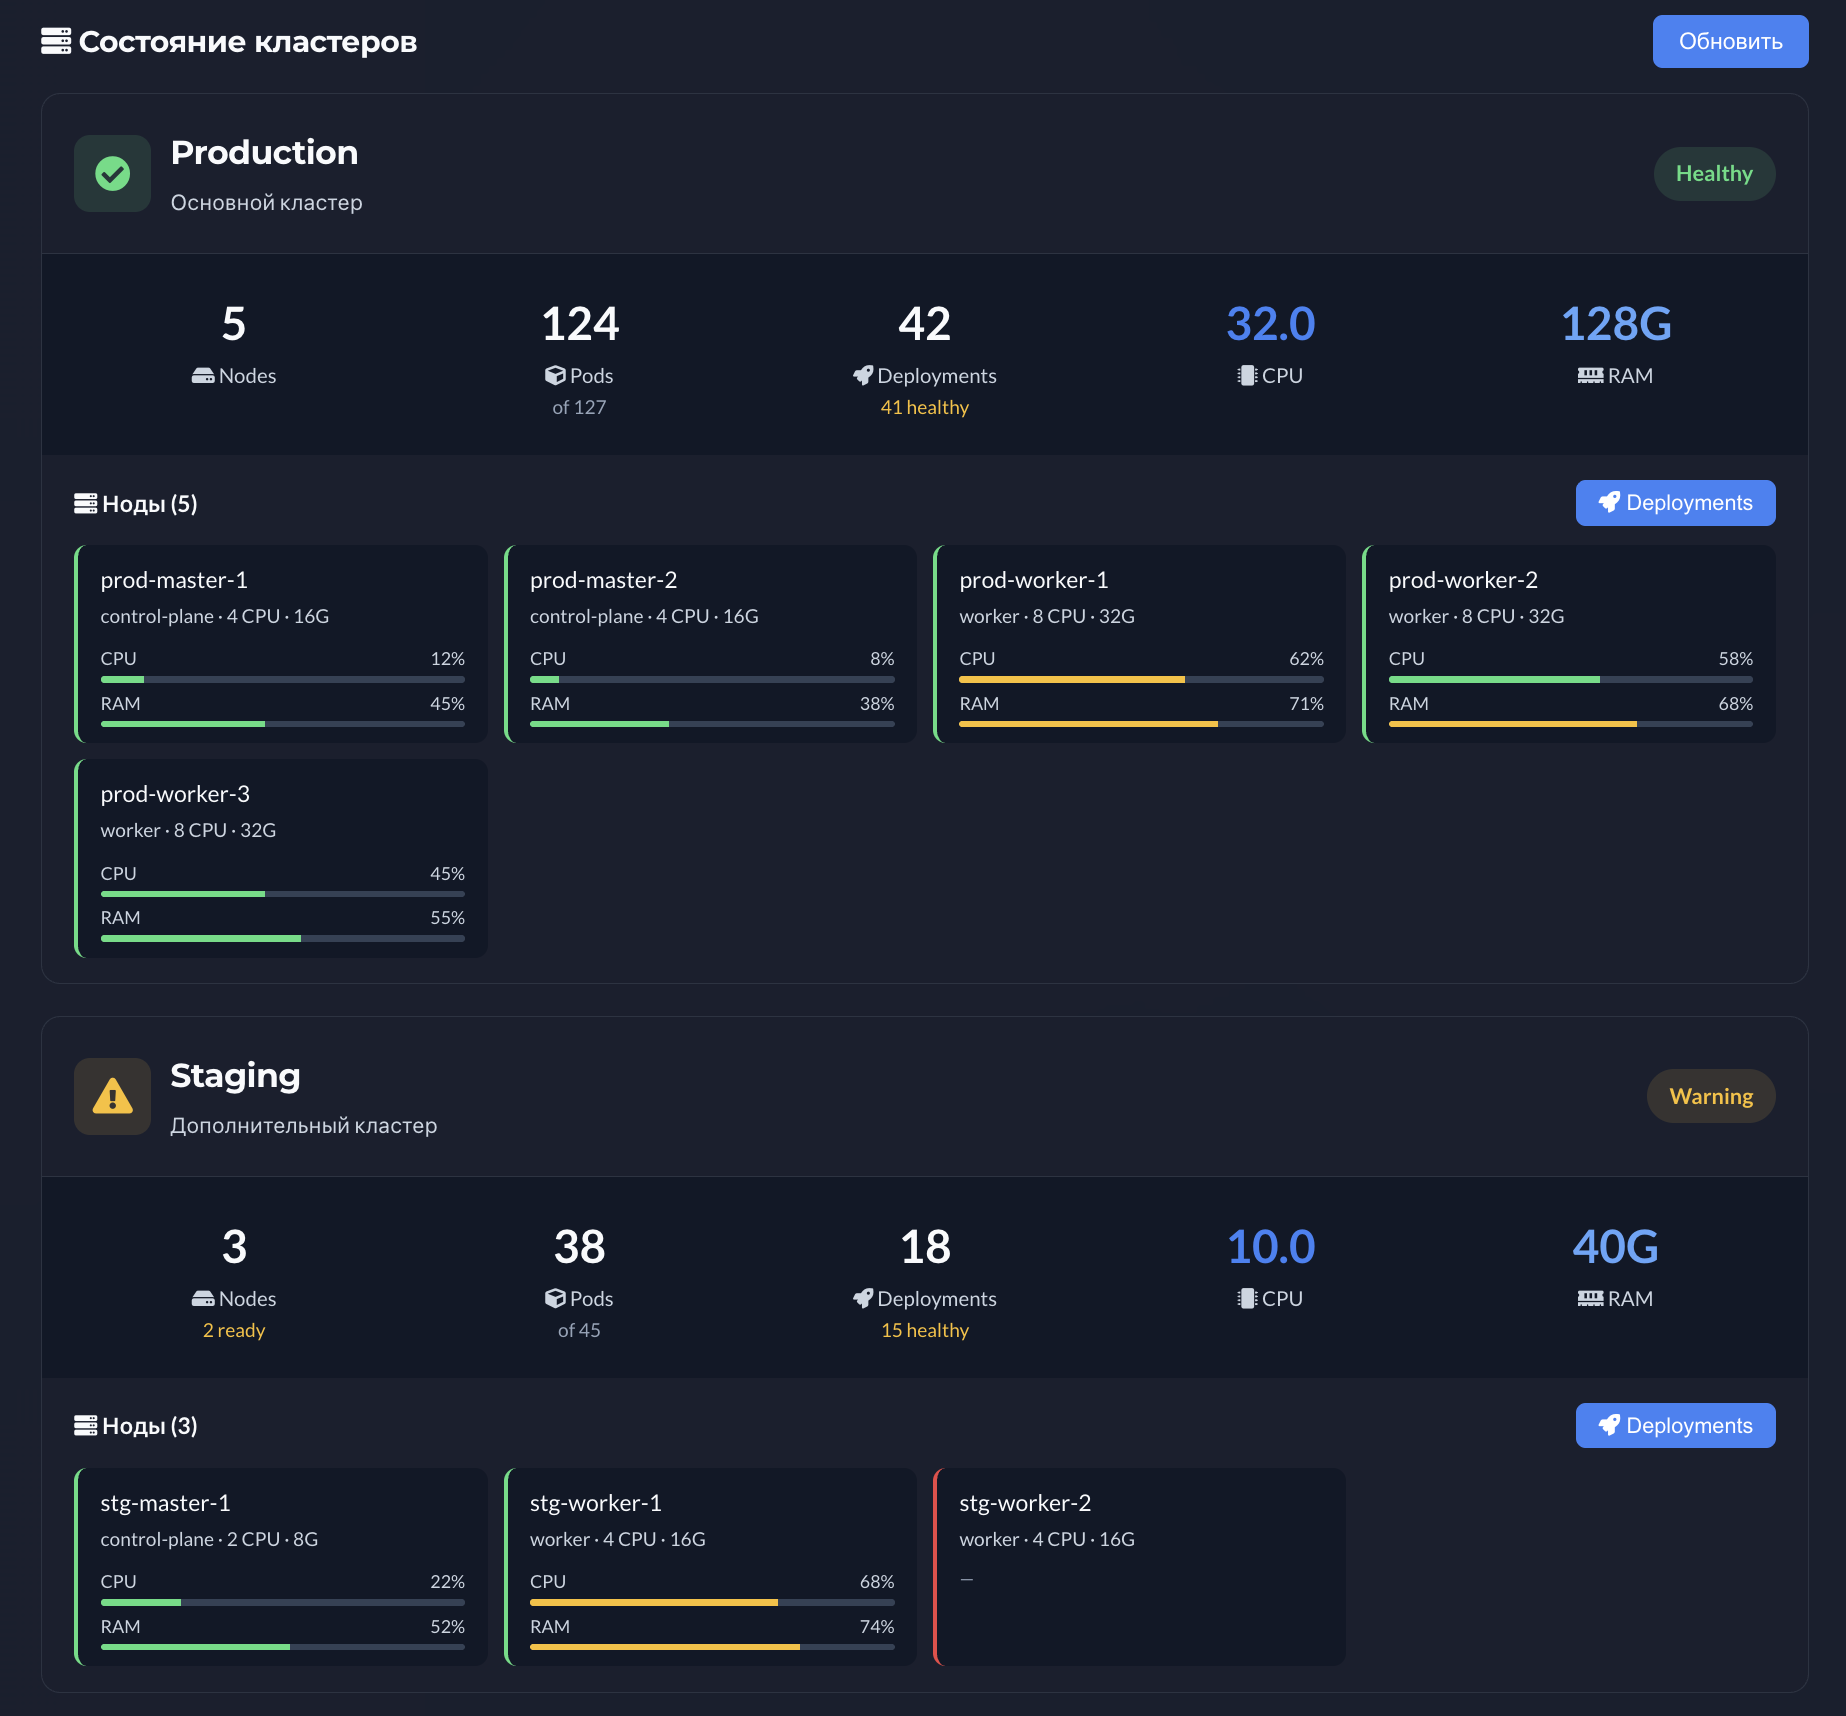Select the rocket icon next to Deployments in Production stats
Viewport: 1846px width, 1716px height.
[862, 375]
